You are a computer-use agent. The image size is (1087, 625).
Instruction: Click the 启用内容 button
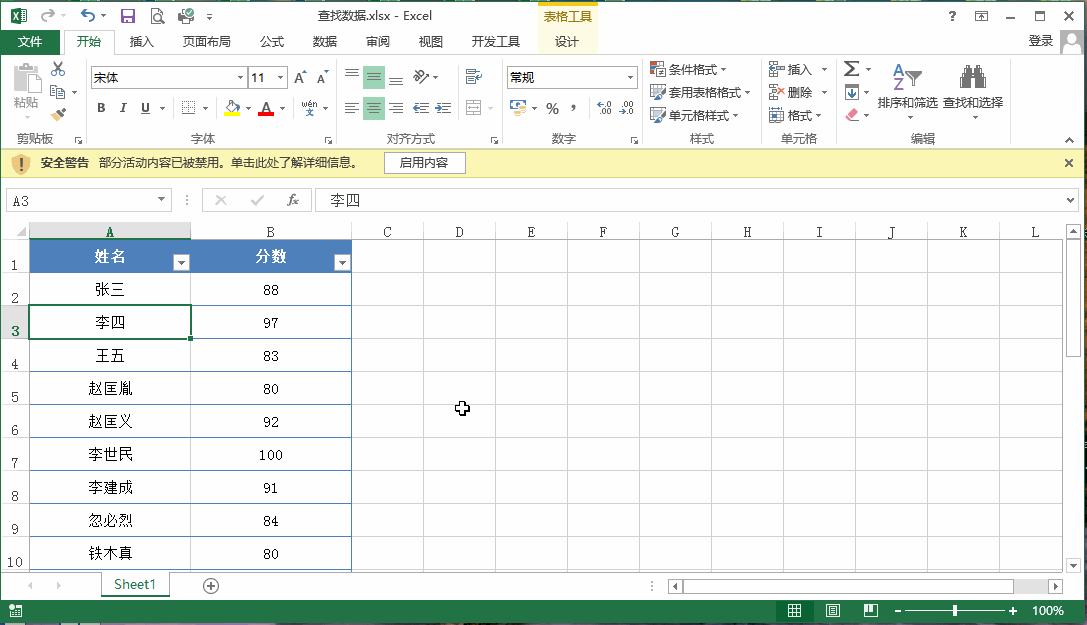[424, 163]
